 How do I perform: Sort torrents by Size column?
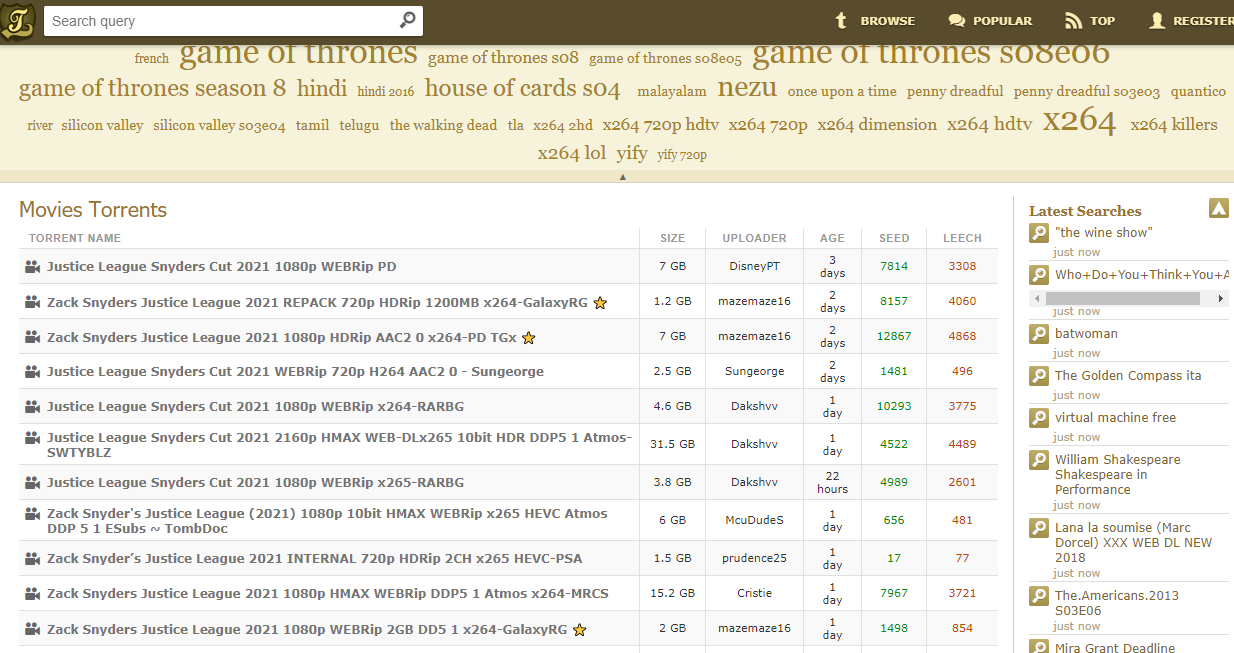pos(673,238)
